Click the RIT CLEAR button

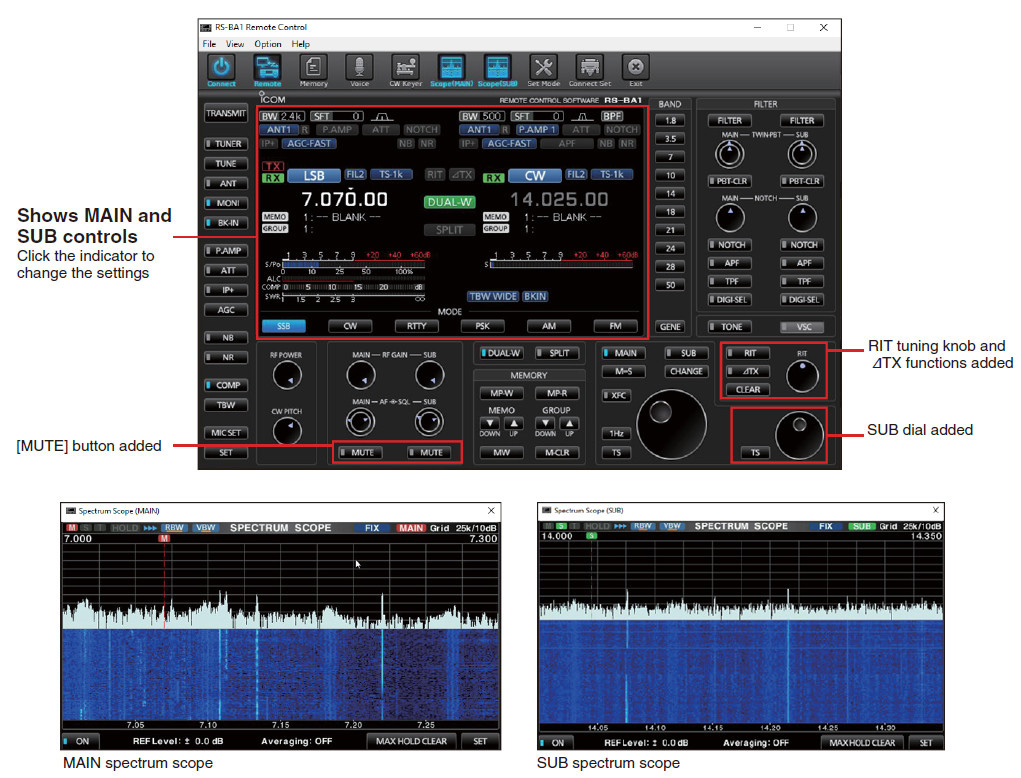748,389
